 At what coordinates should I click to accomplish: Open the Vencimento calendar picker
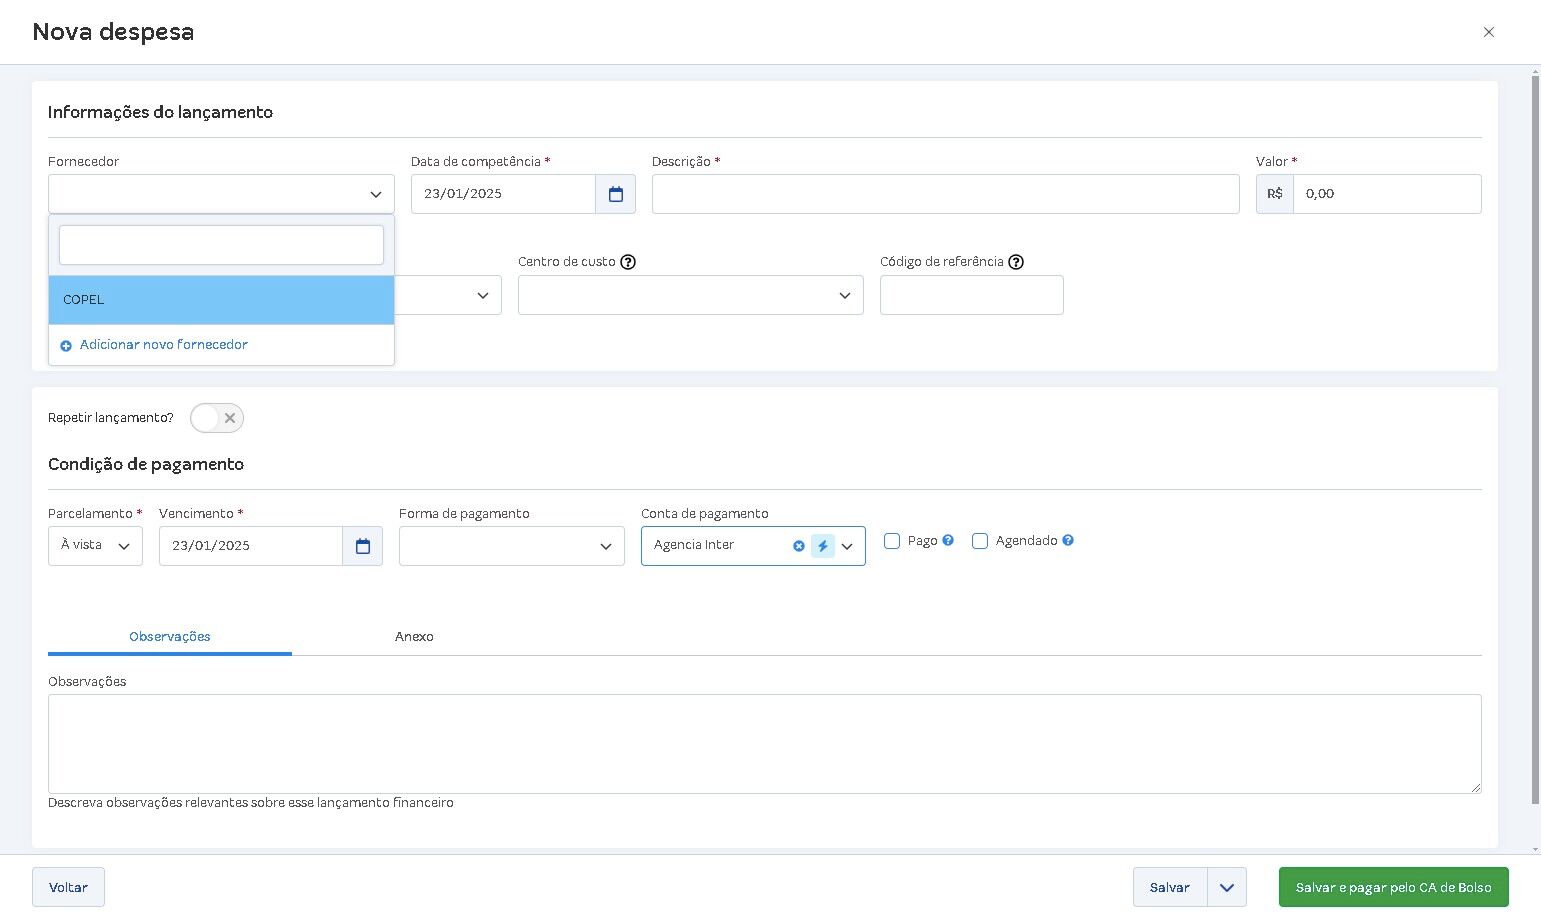tap(363, 546)
